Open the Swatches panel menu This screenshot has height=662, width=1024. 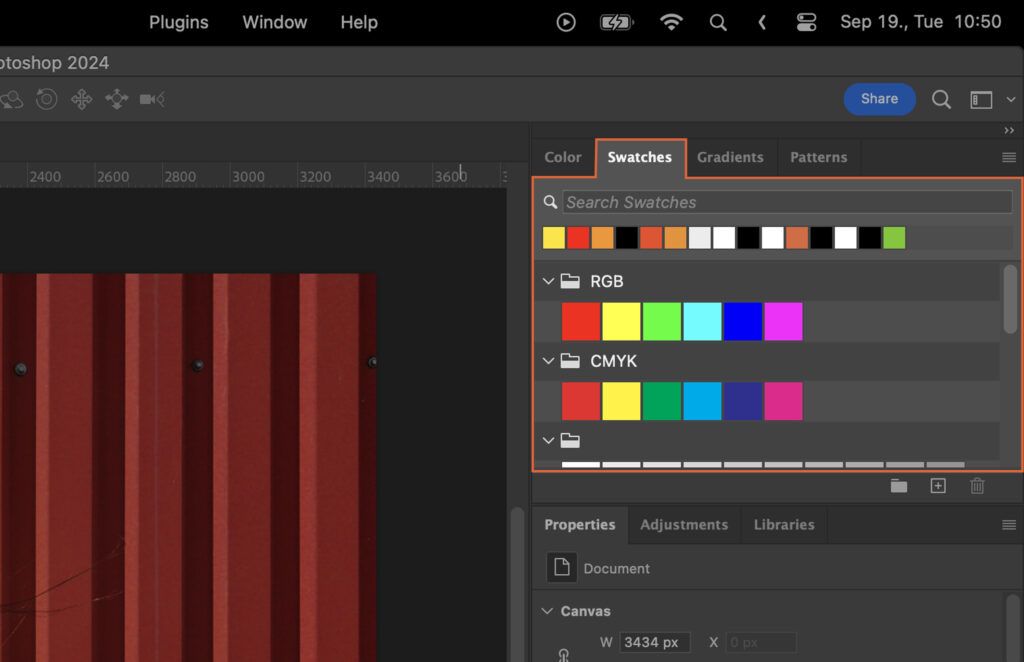click(x=1009, y=157)
